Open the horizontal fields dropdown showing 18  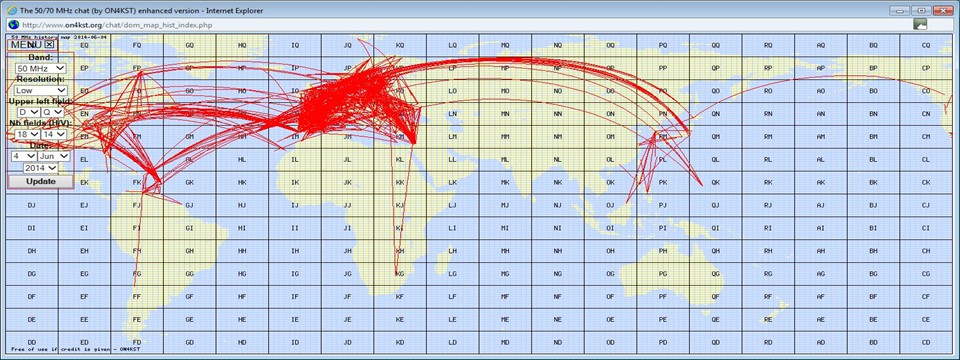coord(27,133)
